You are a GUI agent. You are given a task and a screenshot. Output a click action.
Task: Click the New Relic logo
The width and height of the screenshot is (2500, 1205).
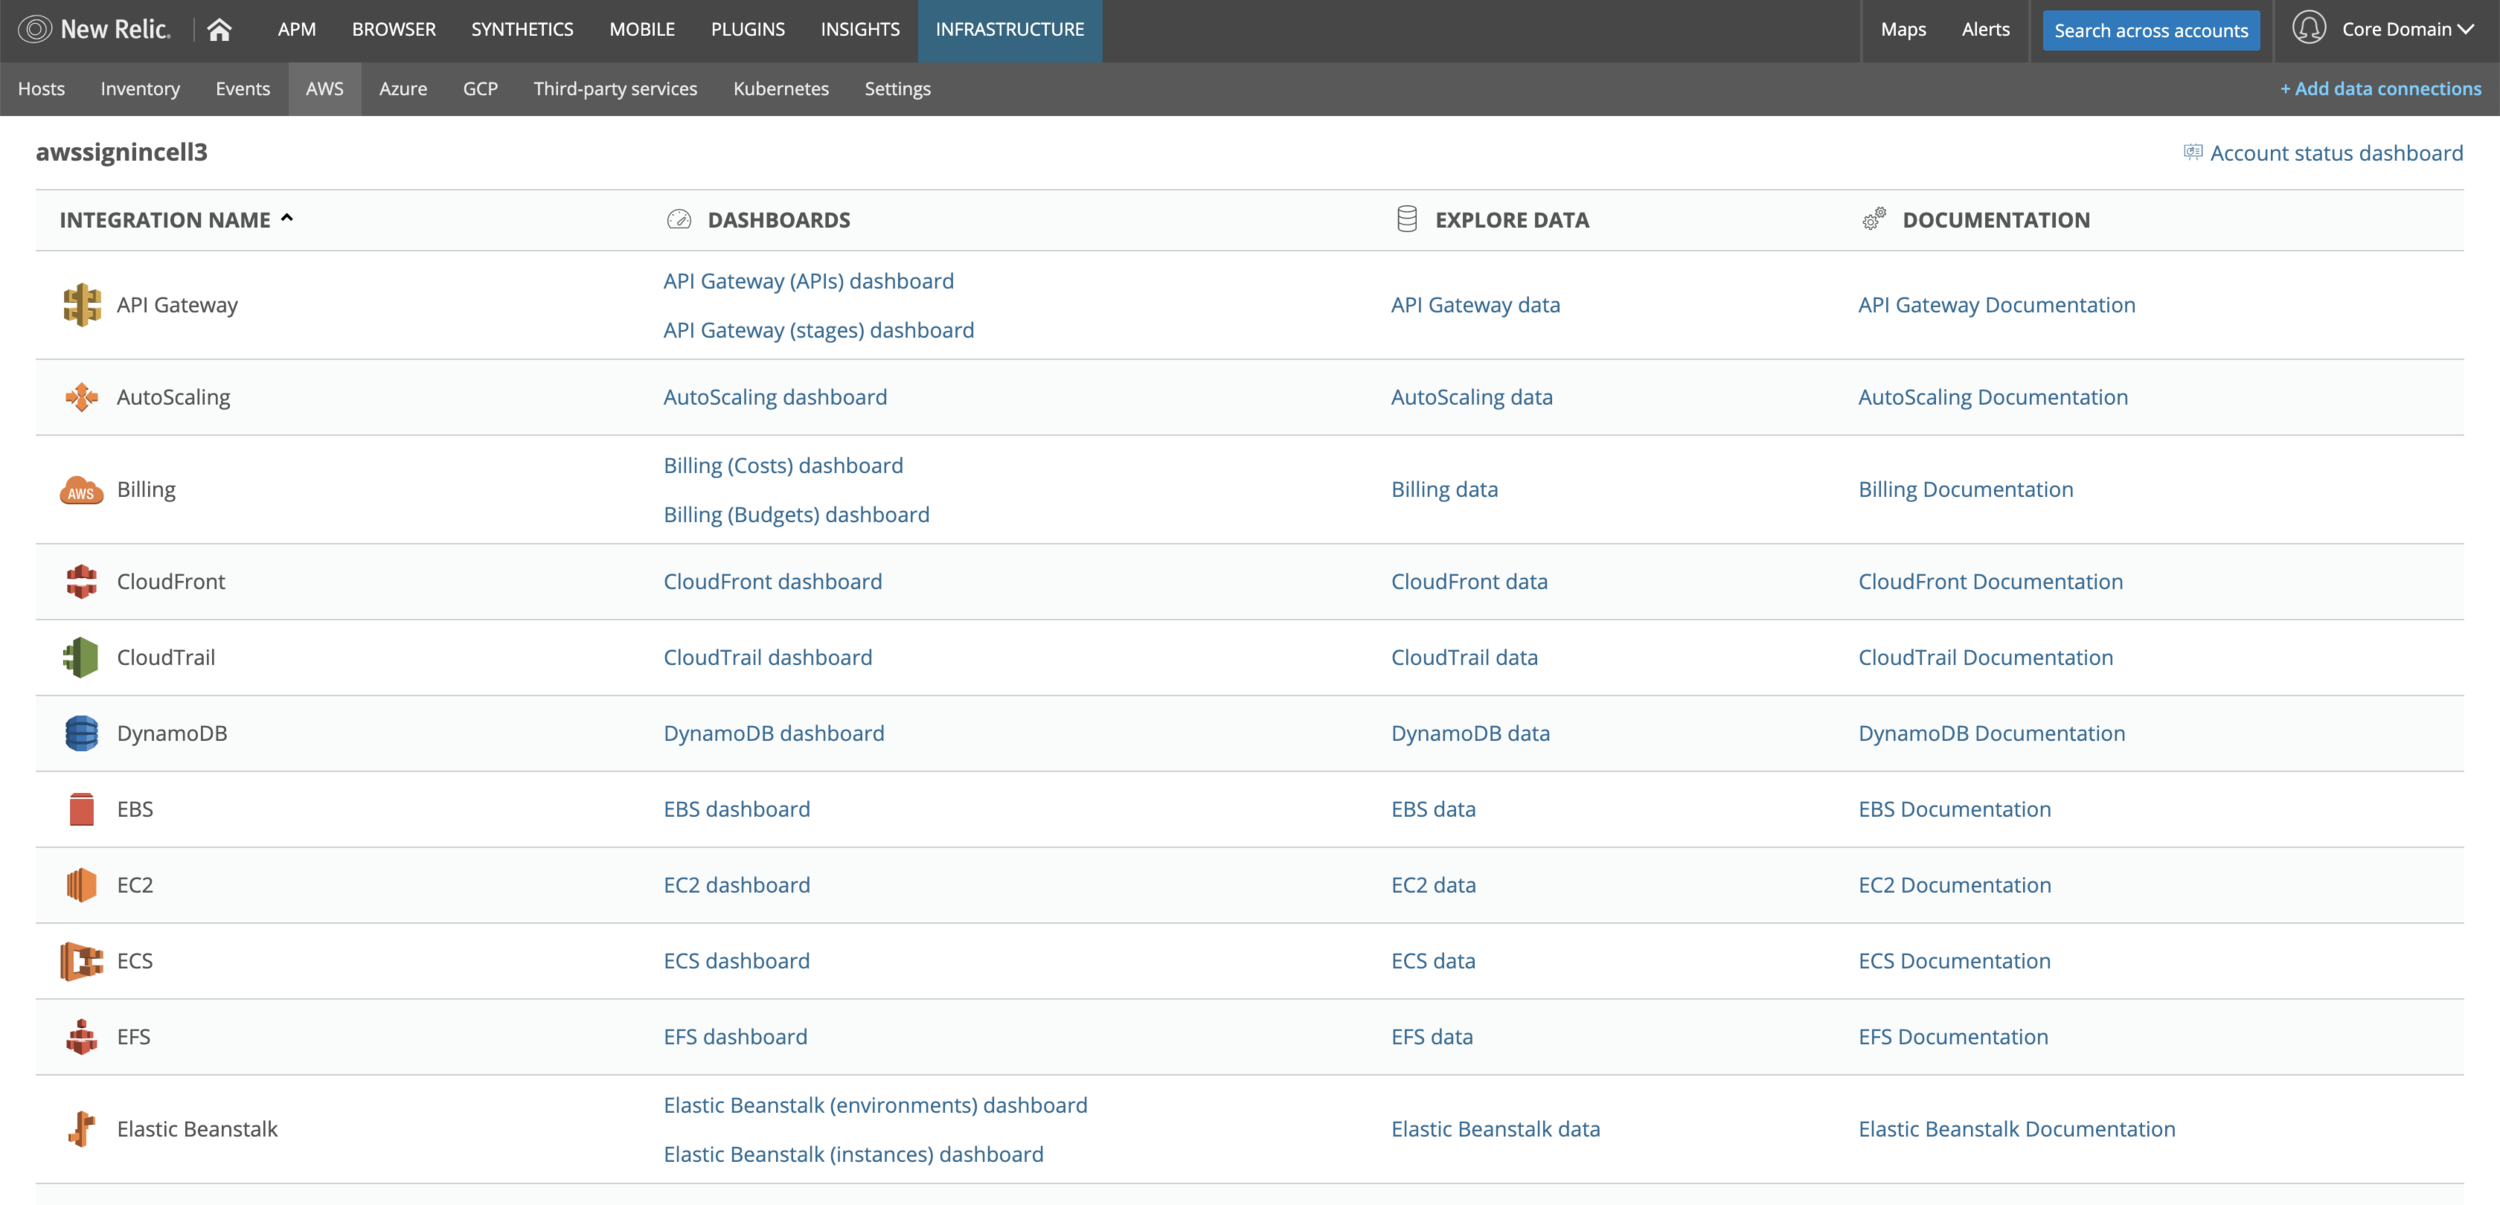coord(94,30)
